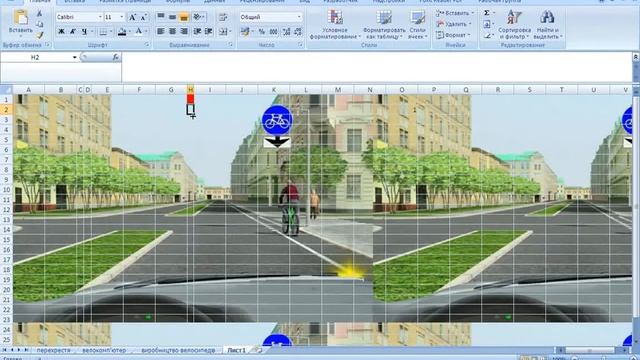Click column H header
The image size is (640, 360).
[190, 90]
